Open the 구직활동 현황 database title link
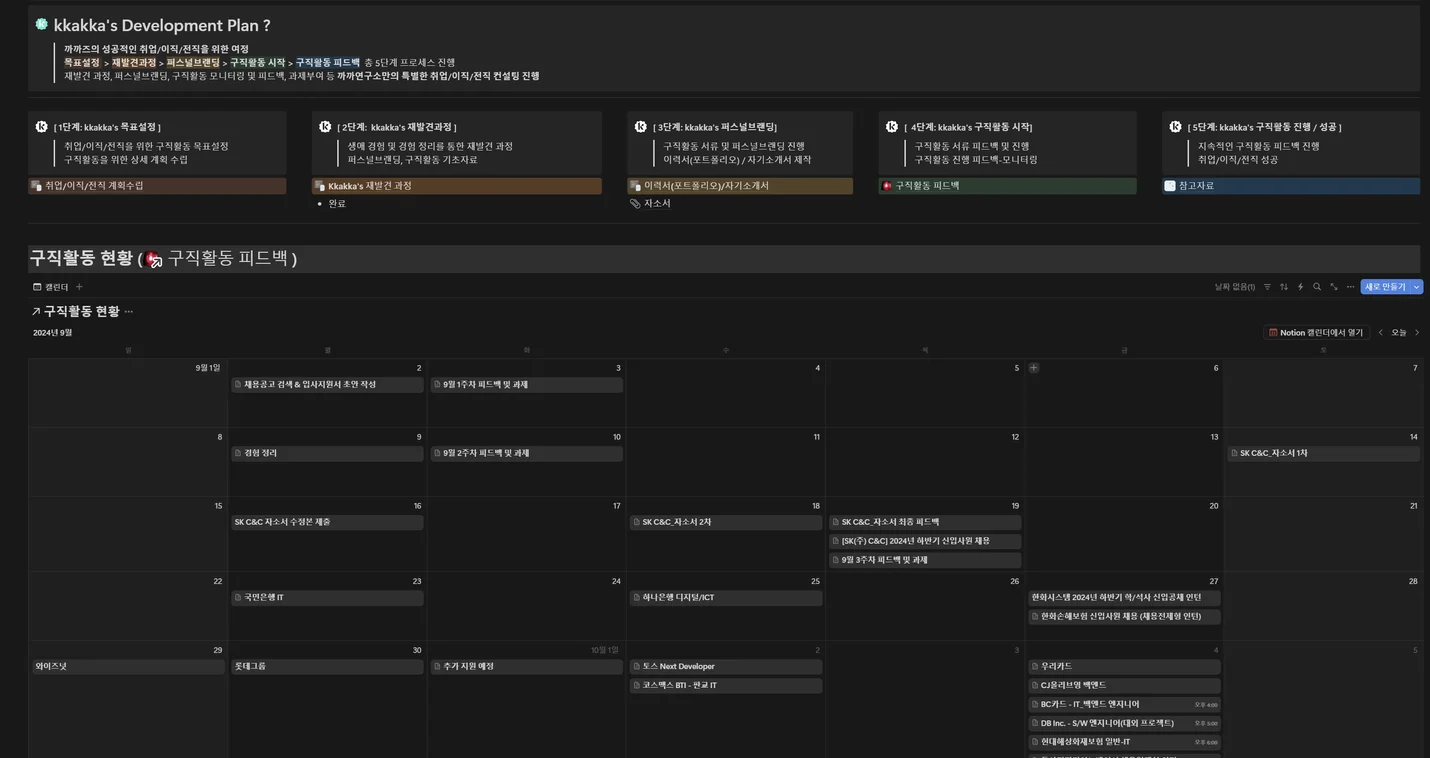This screenshot has height=758, width=1430. [81, 312]
